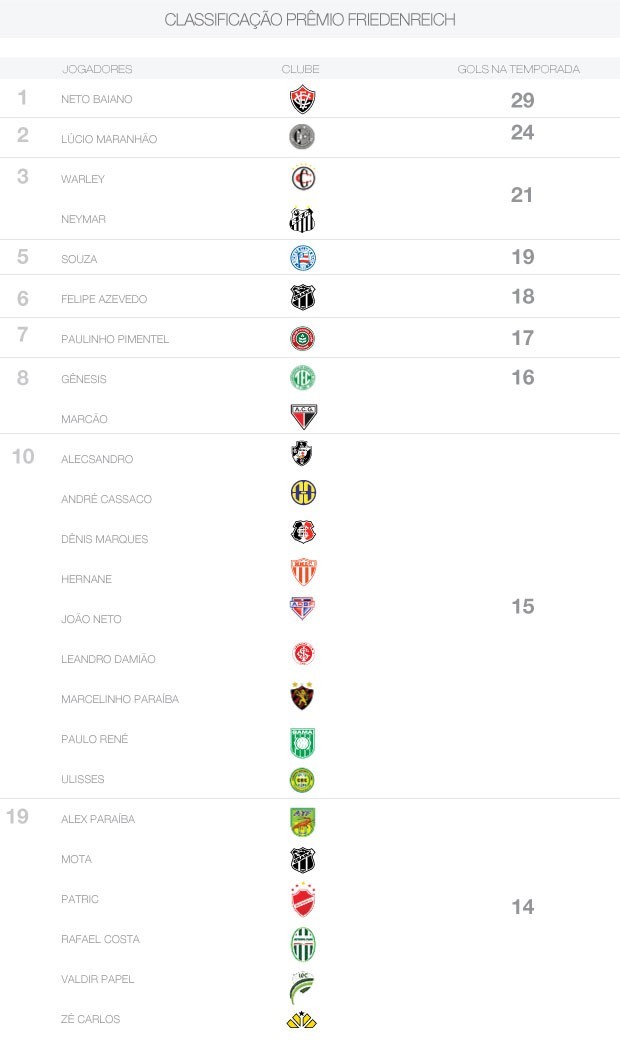620x1041 pixels.
Task: Click the player name Neto Baiano
Action: click(96, 99)
